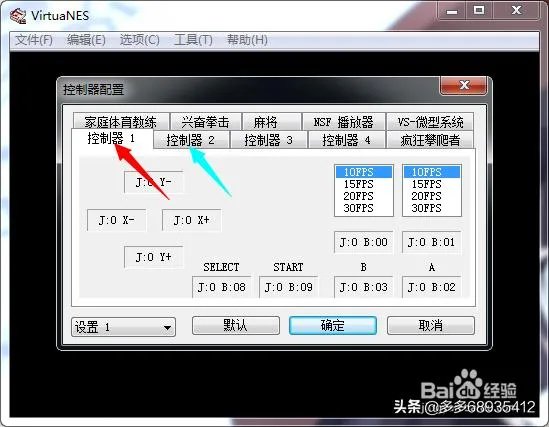Open the 兴奋拳击 tab
This screenshot has width=549, height=427.
coord(206,121)
